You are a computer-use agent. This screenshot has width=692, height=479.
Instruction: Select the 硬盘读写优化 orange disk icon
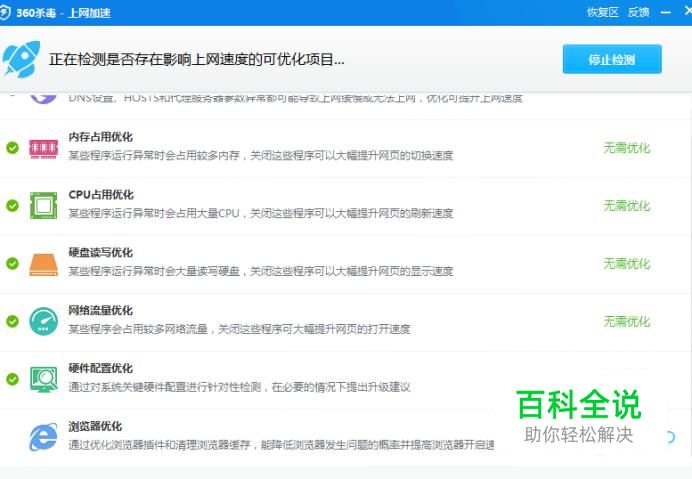tap(43, 264)
